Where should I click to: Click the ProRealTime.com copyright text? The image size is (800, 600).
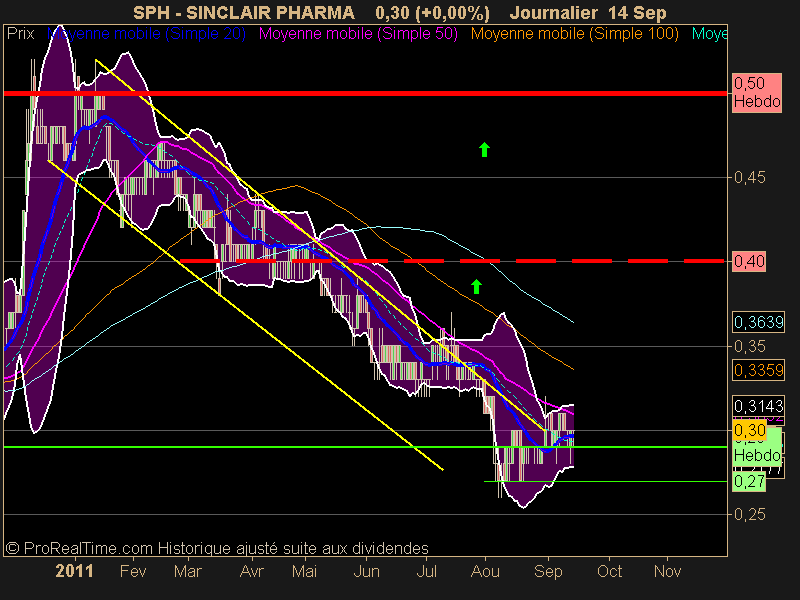[x=217, y=548]
